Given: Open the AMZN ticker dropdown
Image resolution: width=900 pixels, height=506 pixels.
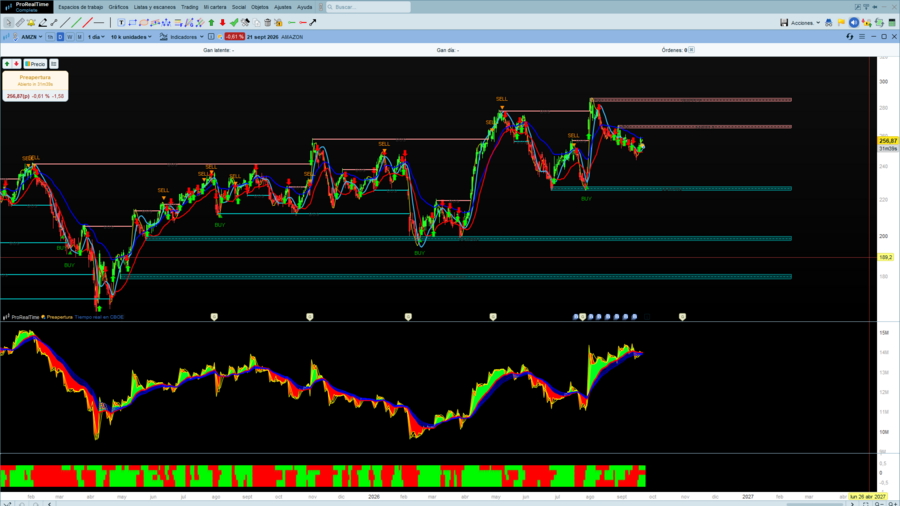Looking at the screenshot, I should tap(32, 37).
